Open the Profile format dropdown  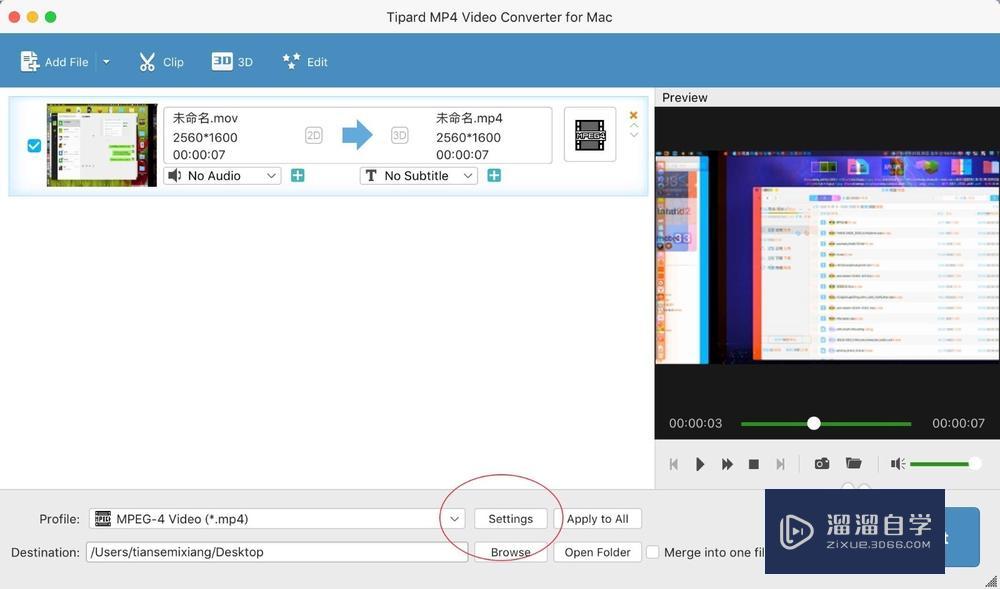(x=277, y=519)
